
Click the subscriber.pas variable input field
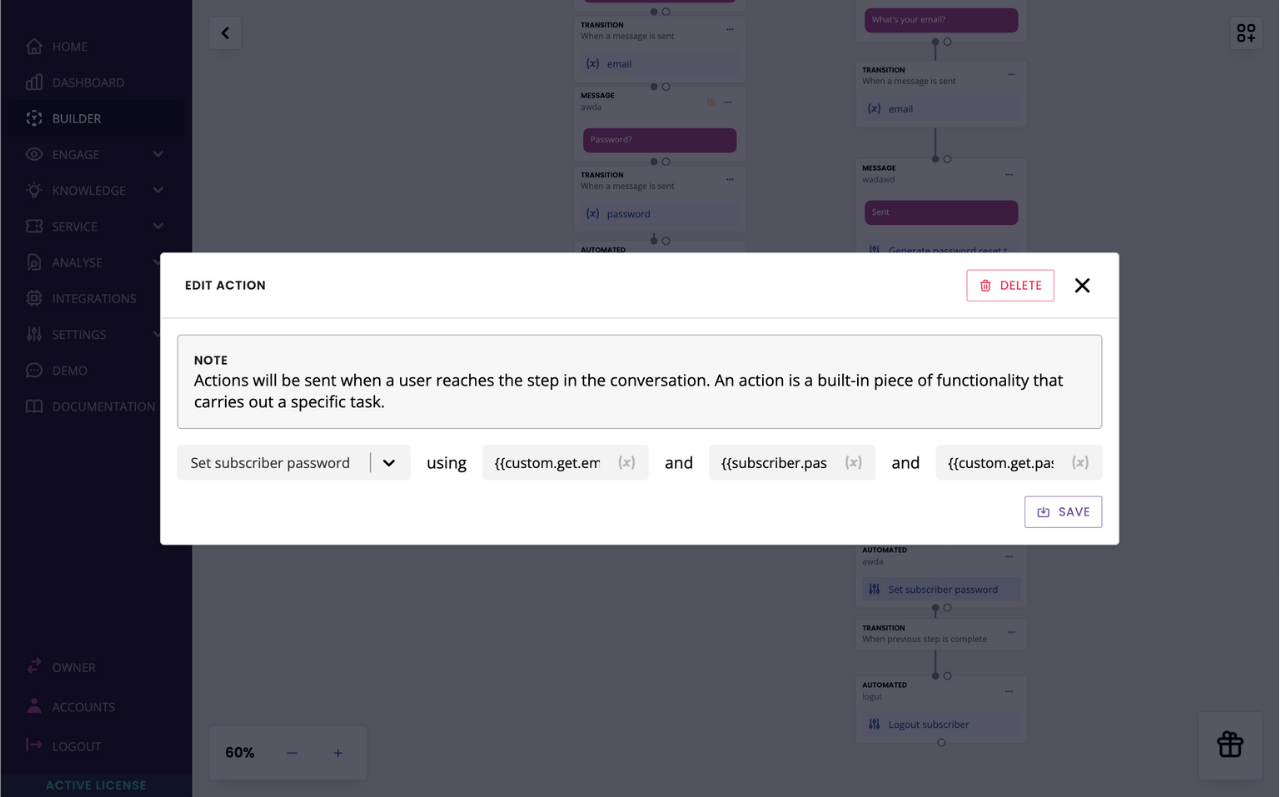[780, 462]
